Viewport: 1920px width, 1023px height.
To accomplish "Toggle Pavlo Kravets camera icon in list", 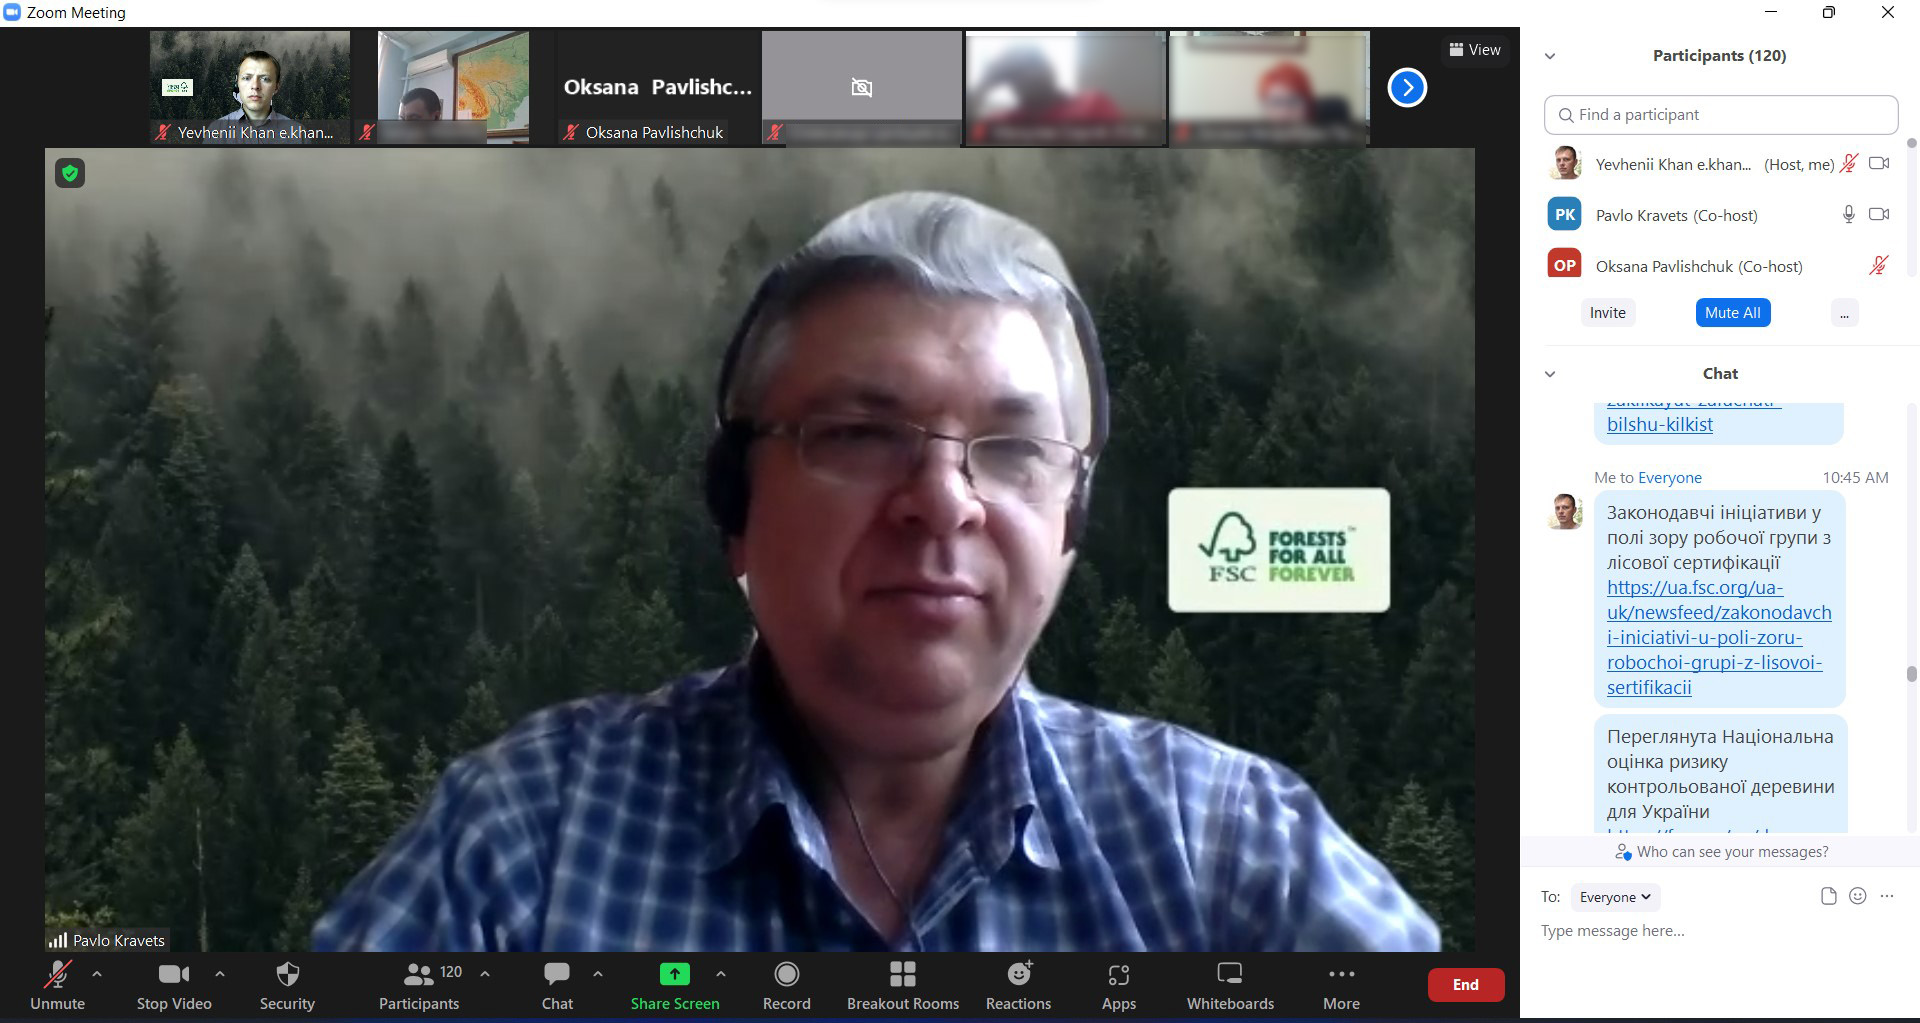I will tap(1879, 214).
